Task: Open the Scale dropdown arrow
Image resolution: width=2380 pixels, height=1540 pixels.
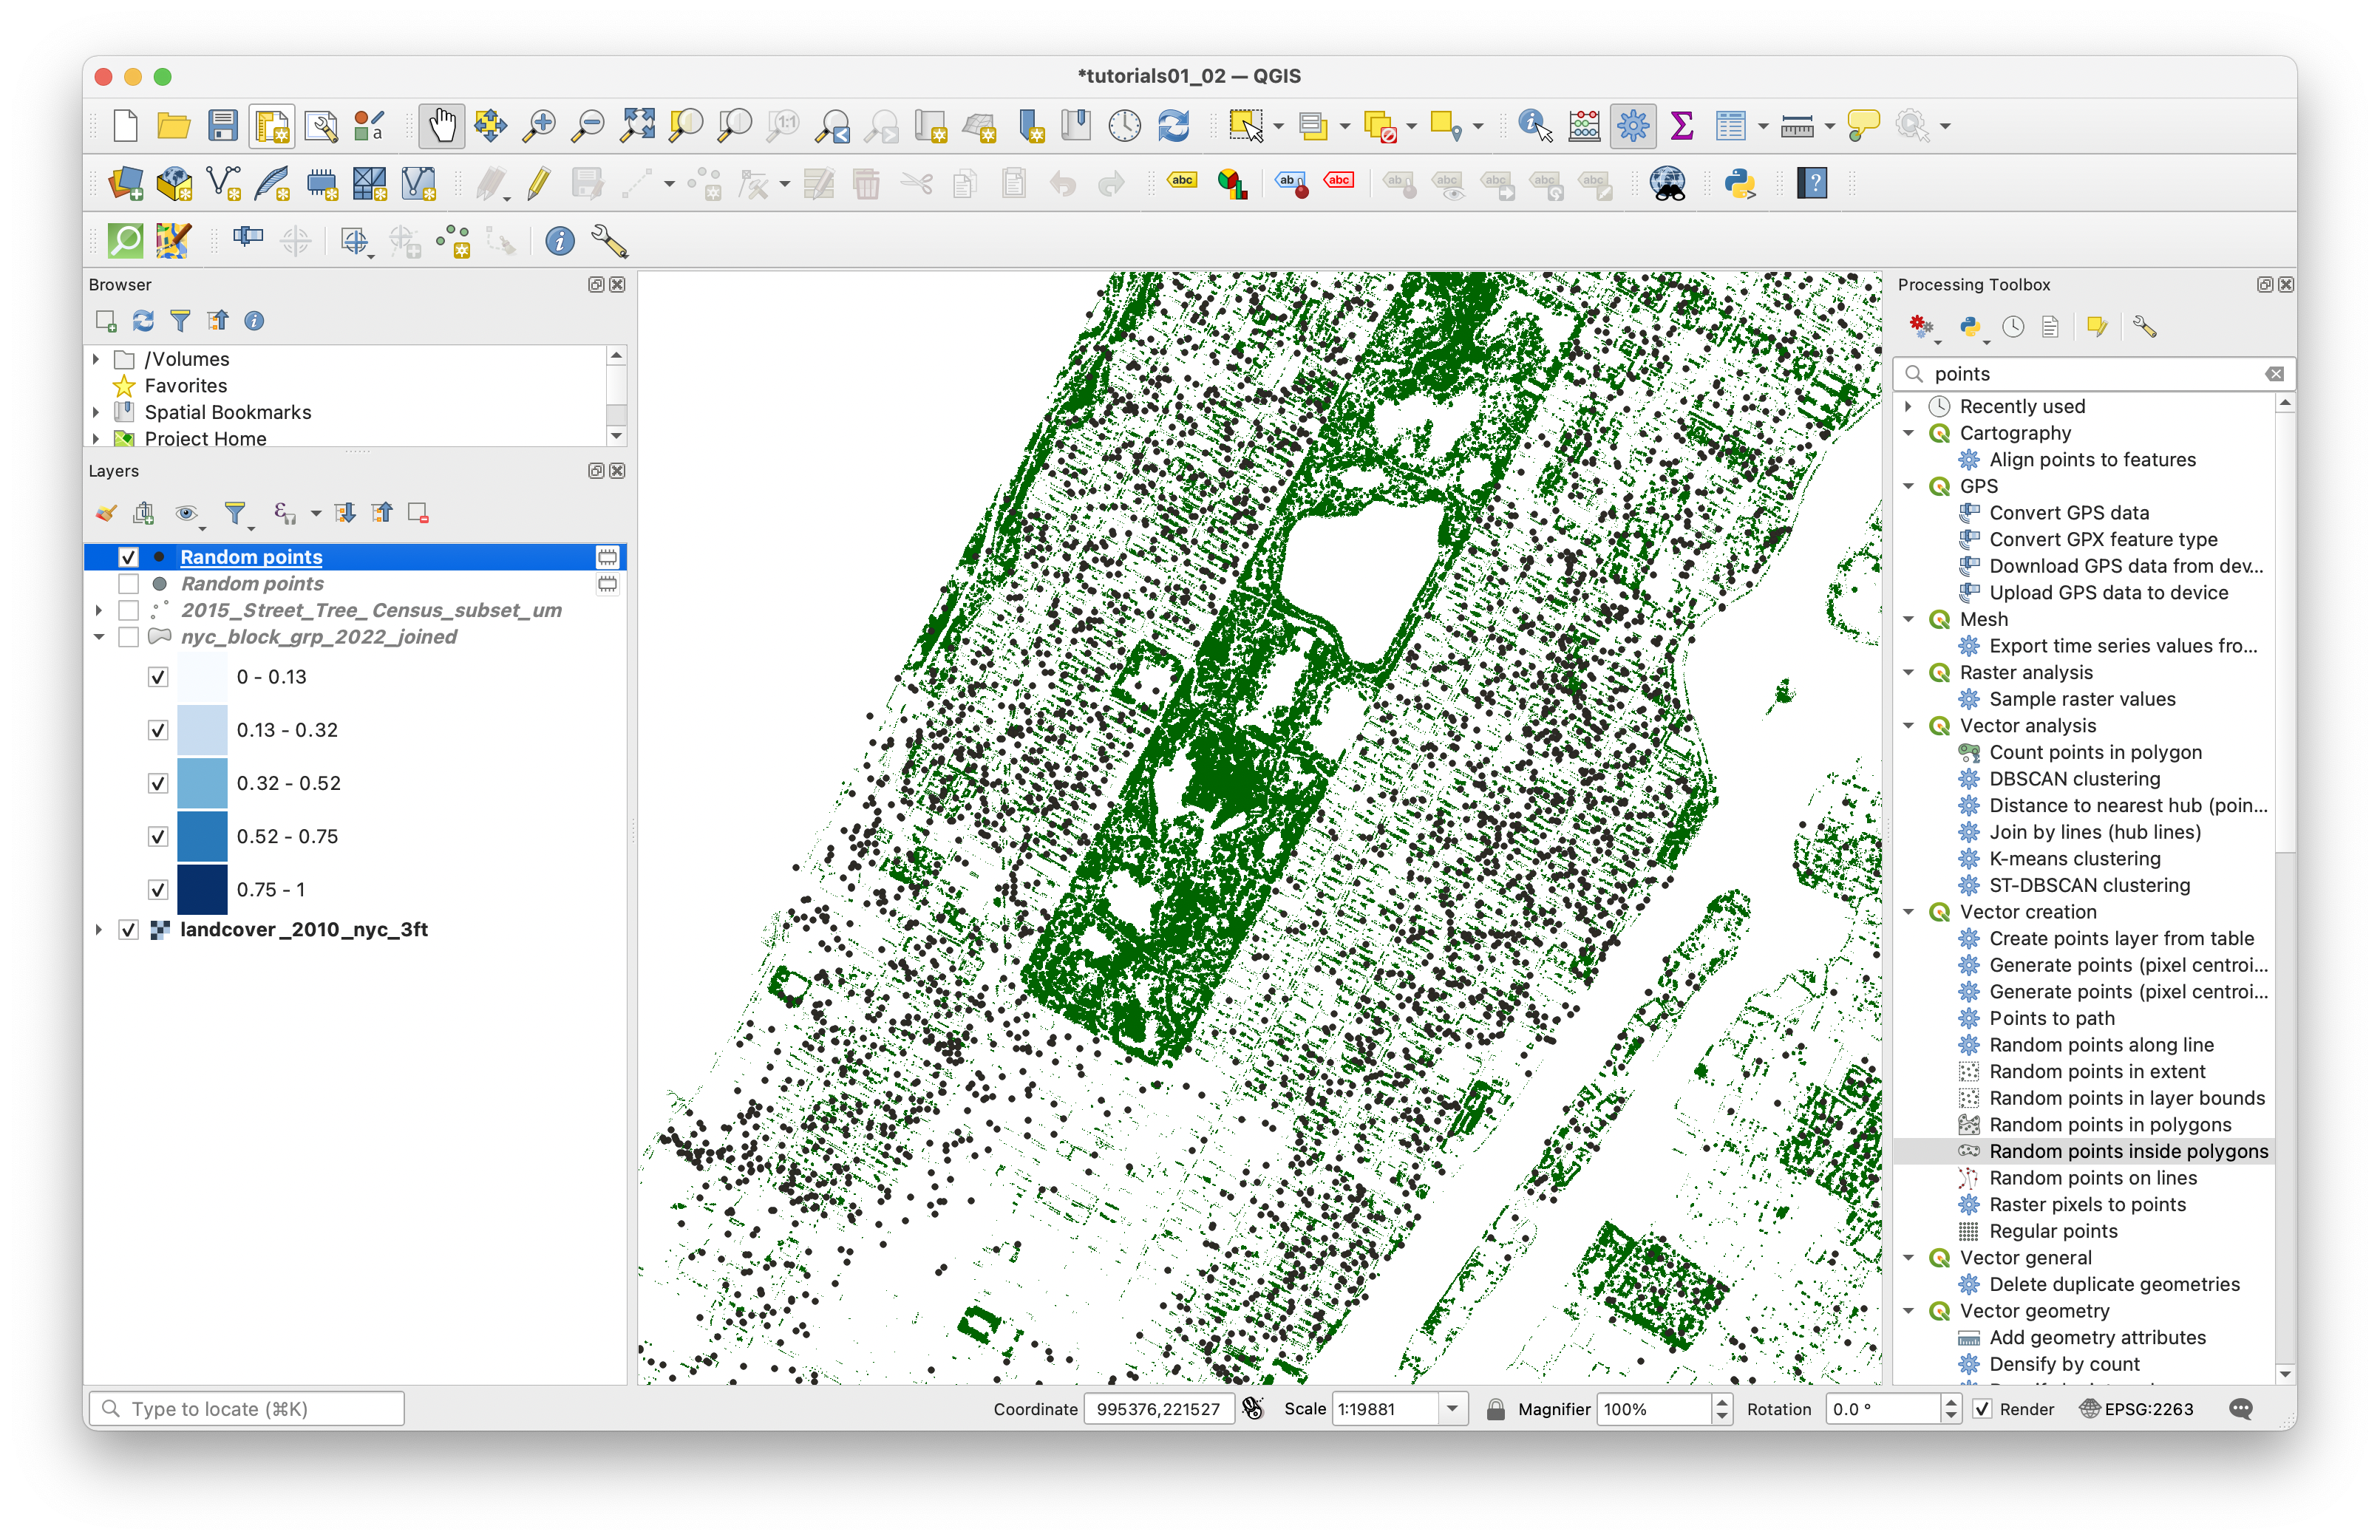Action: [1452, 1409]
